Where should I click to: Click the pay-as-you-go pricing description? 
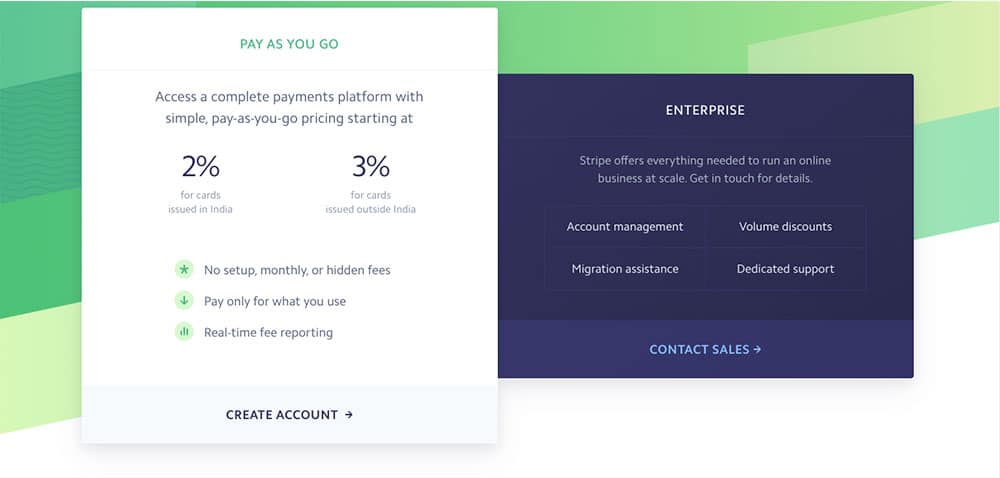point(289,108)
